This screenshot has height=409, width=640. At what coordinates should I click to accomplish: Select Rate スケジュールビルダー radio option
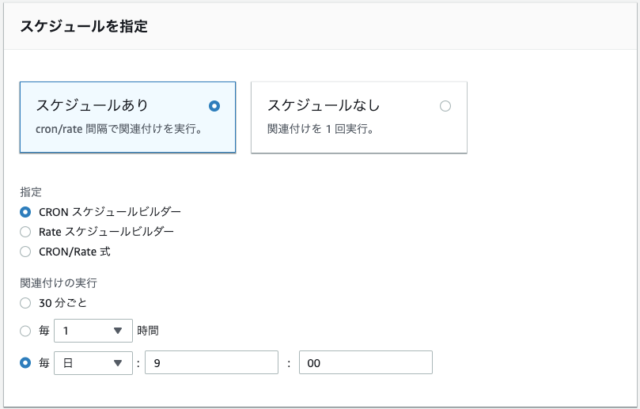tap(25, 232)
